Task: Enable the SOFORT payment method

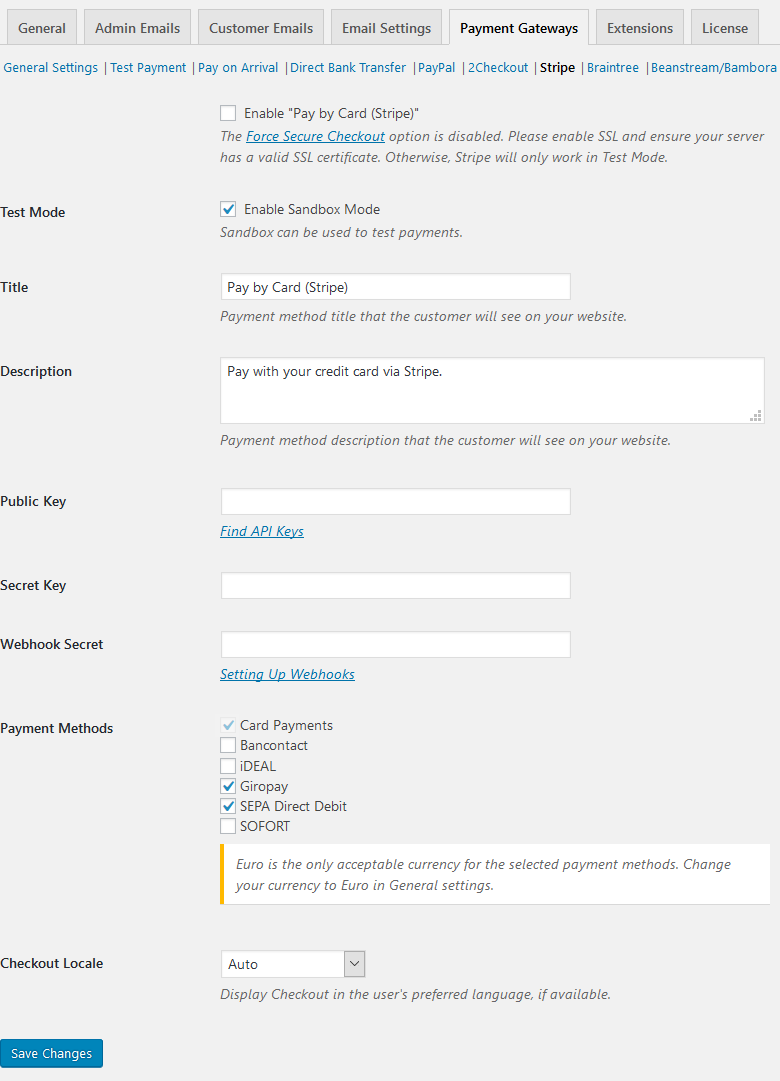Action: coord(228,827)
